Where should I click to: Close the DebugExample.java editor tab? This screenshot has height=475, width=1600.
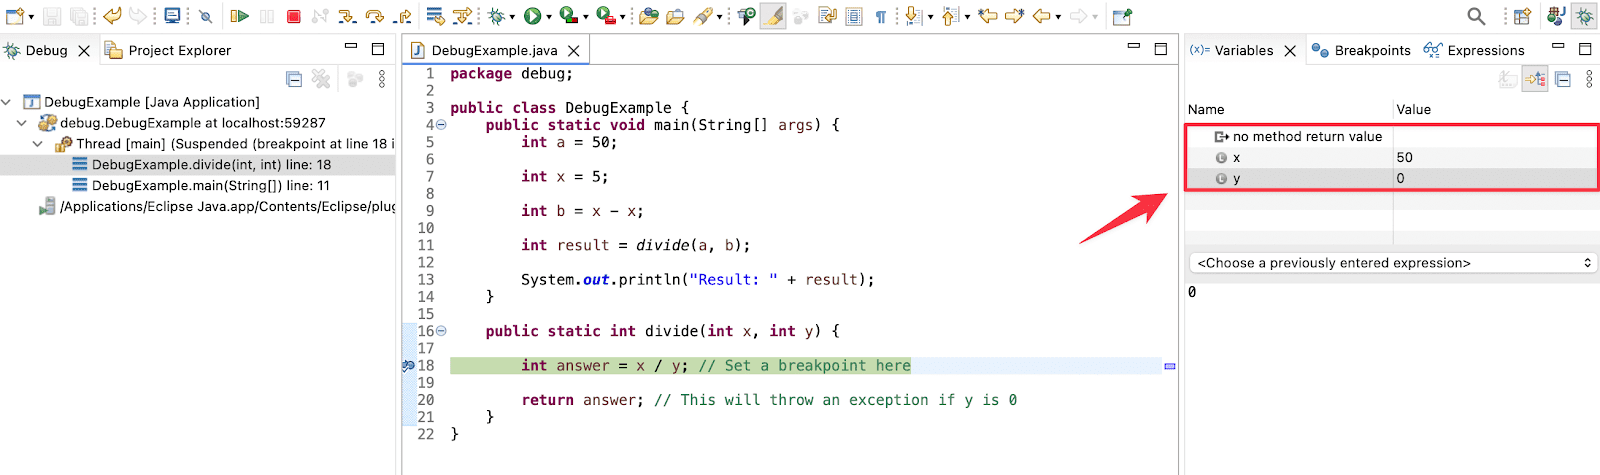tap(574, 51)
